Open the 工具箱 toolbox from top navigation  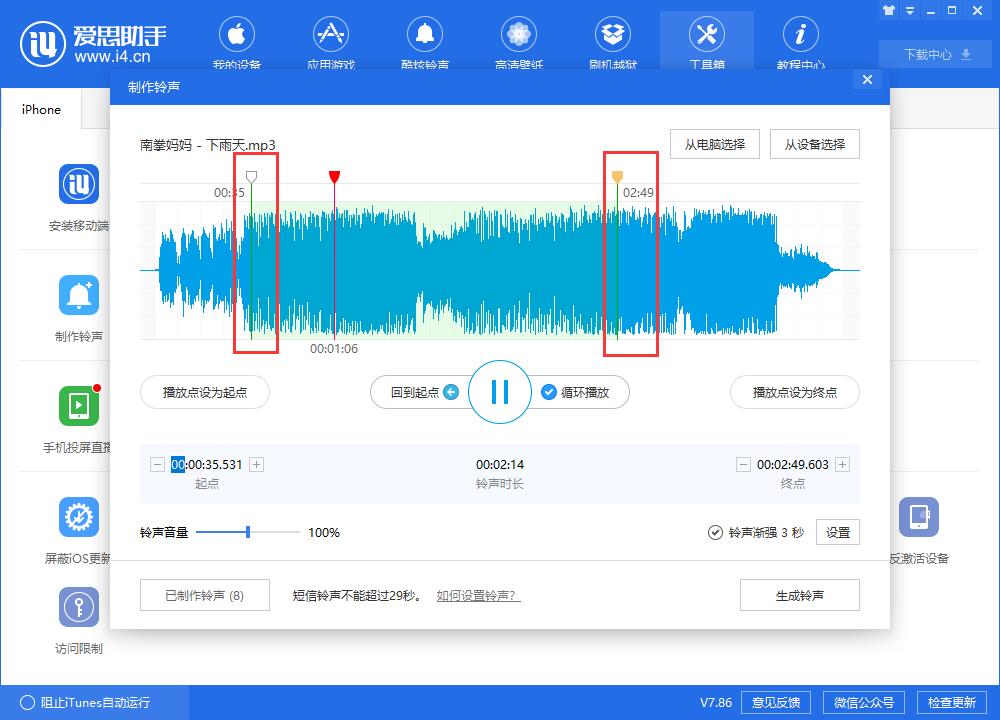tap(706, 40)
